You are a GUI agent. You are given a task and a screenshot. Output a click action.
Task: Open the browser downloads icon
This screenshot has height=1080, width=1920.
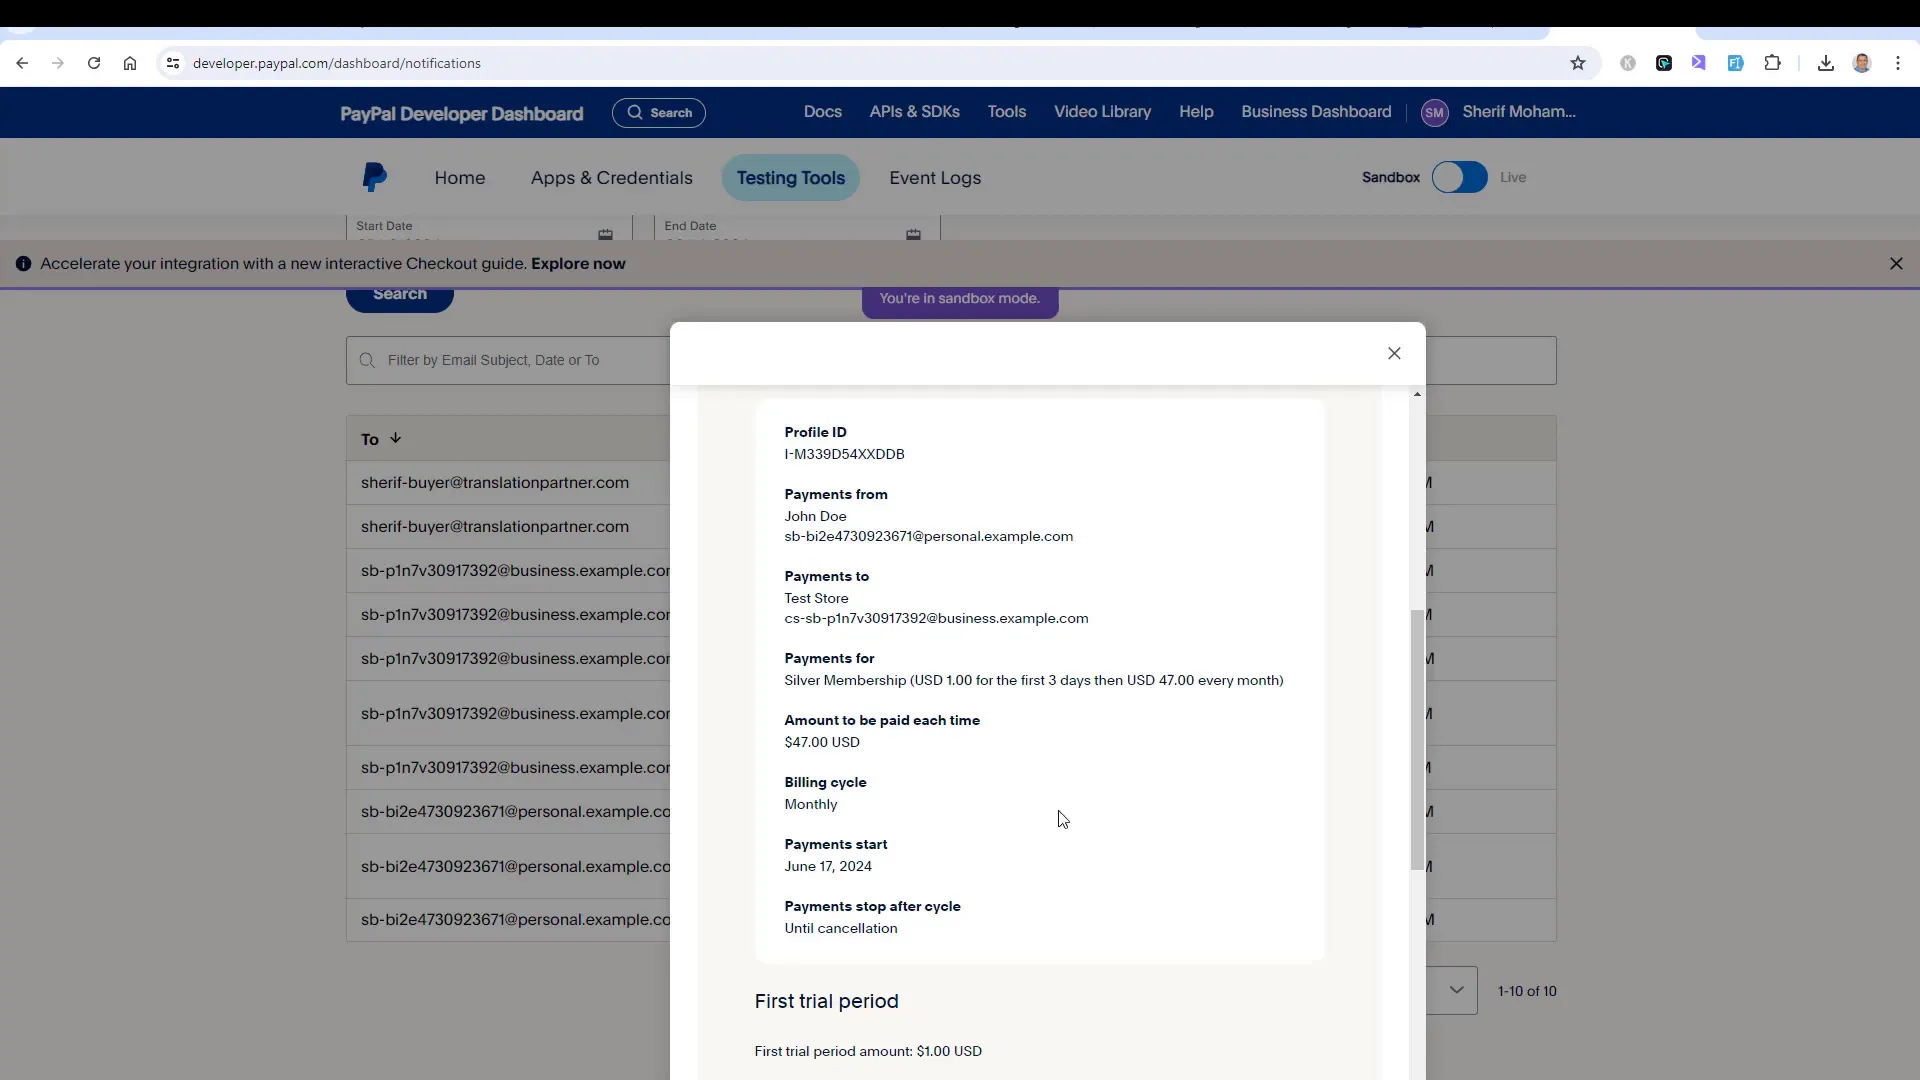(x=1826, y=63)
